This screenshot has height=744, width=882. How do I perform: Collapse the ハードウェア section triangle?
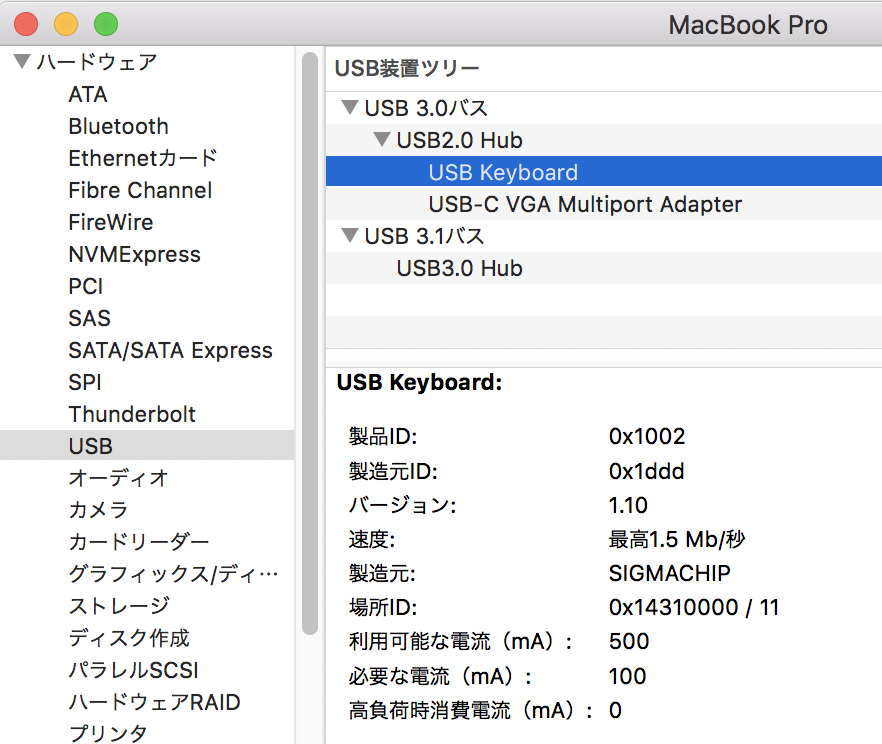(22, 61)
